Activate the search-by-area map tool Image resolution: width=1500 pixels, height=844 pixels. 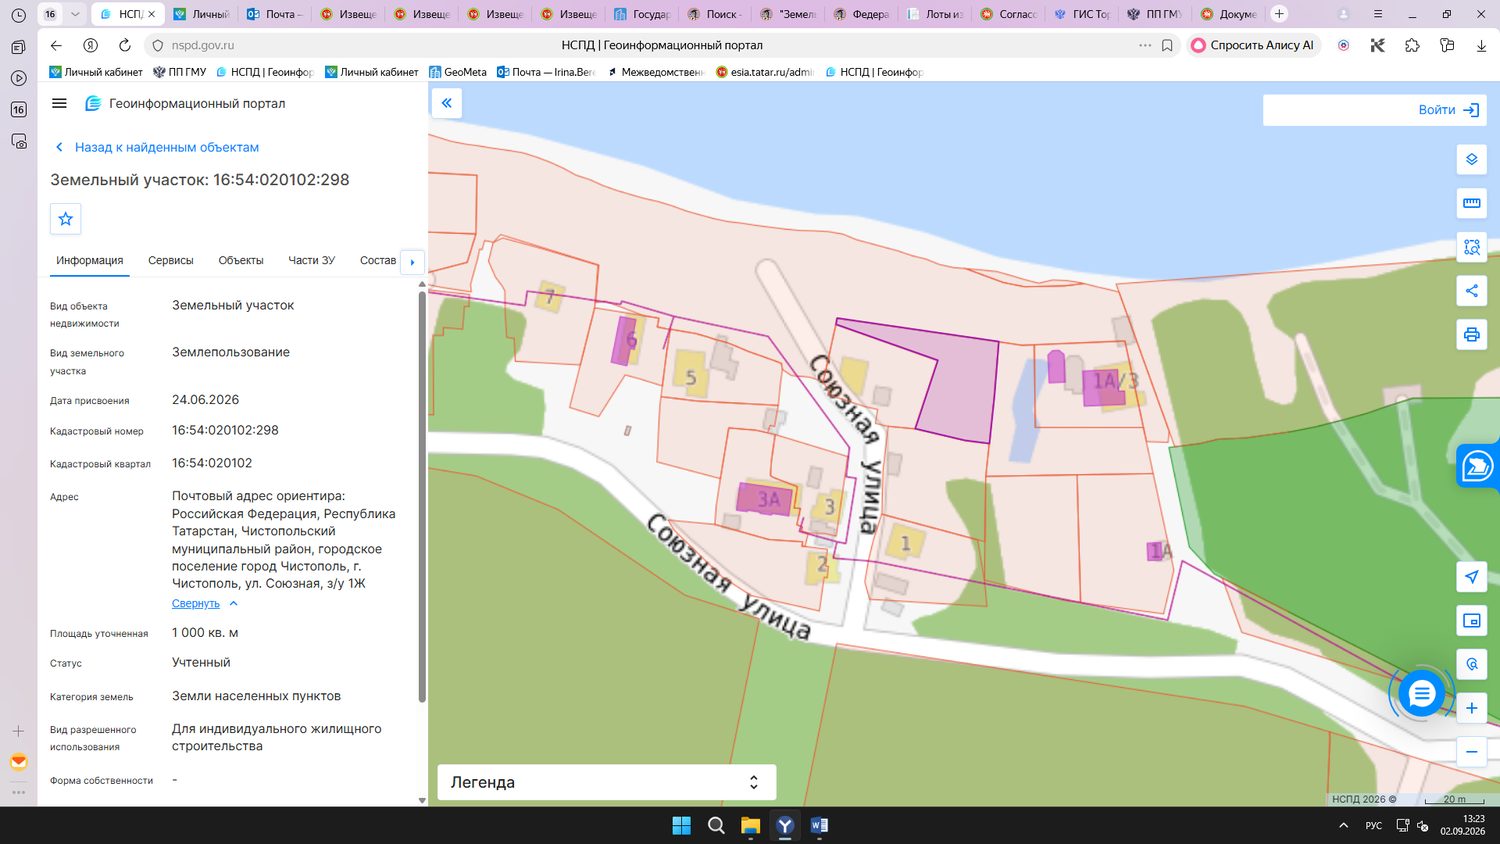1471,247
